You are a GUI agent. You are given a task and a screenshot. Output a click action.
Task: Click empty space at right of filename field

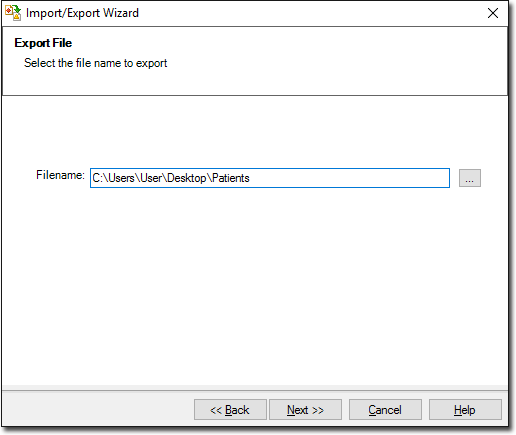pos(350,178)
